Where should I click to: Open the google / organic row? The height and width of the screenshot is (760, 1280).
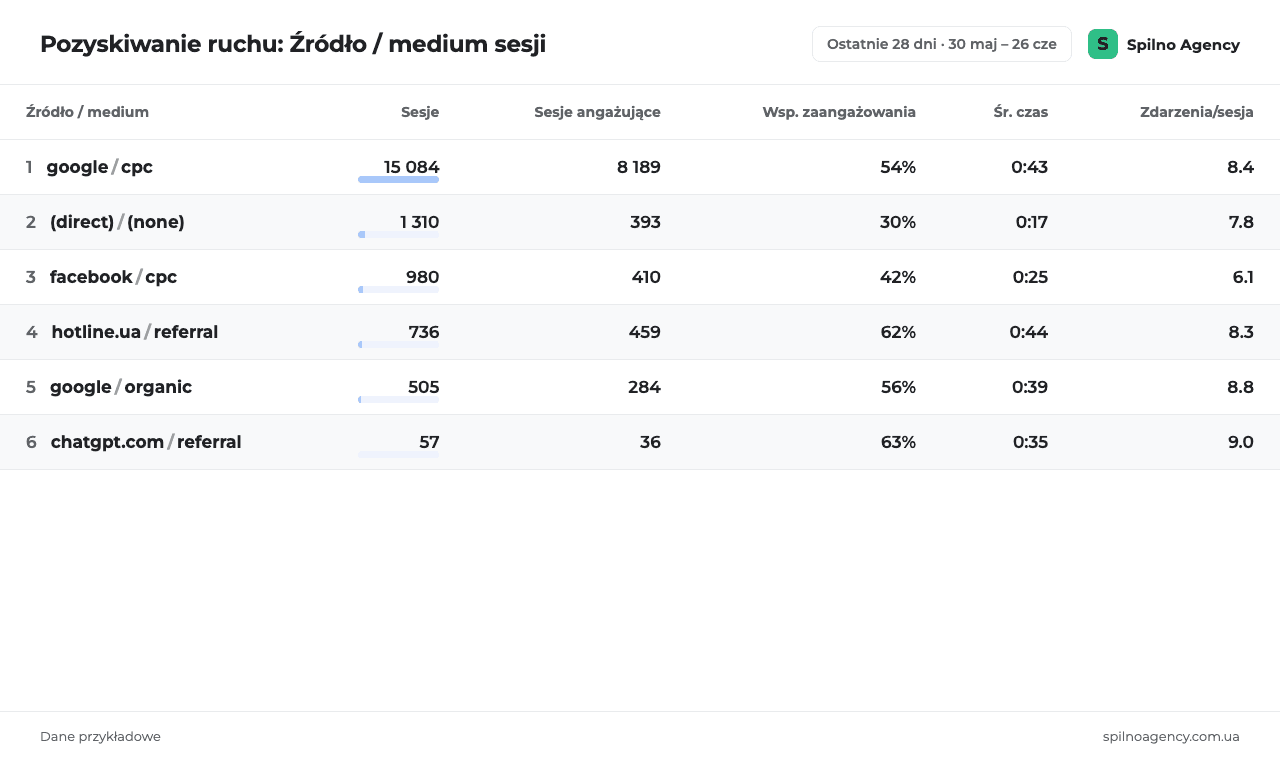coord(640,387)
